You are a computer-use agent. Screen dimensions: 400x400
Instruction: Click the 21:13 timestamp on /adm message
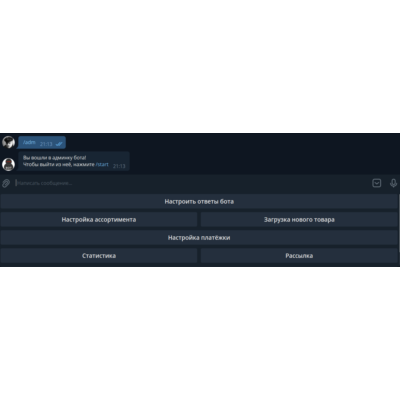click(x=46, y=144)
